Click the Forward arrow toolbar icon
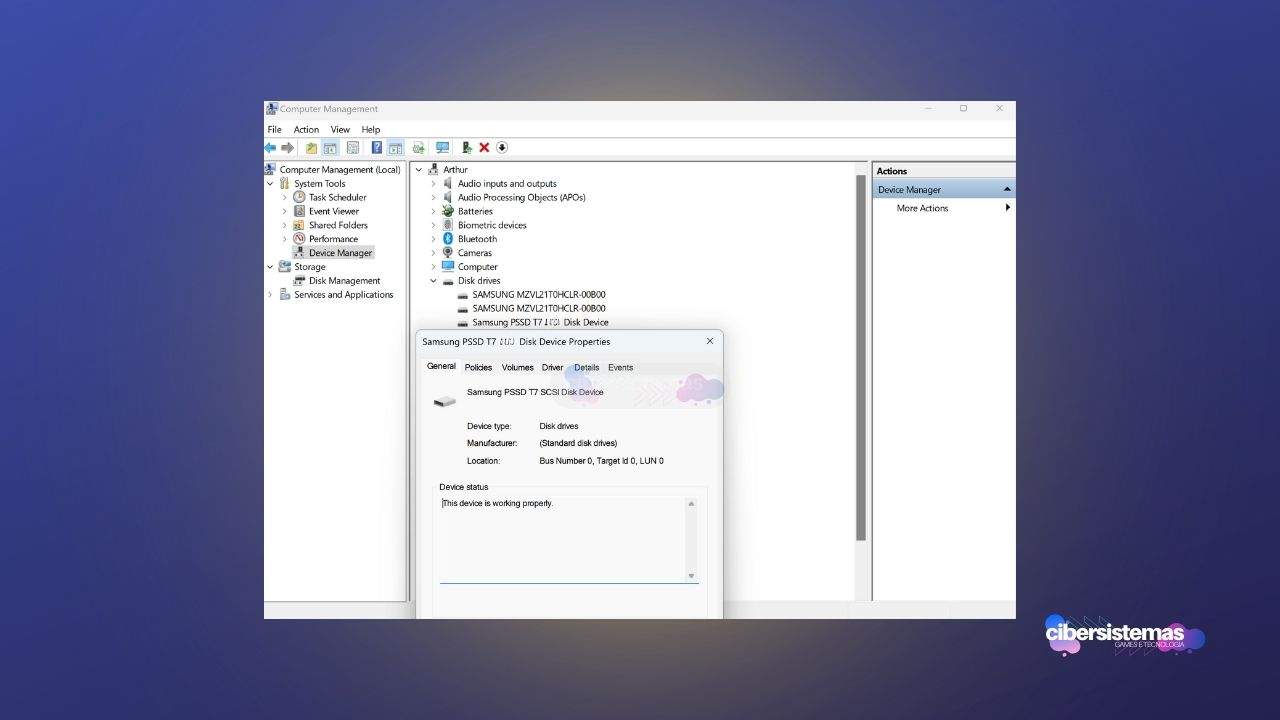 click(x=287, y=148)
